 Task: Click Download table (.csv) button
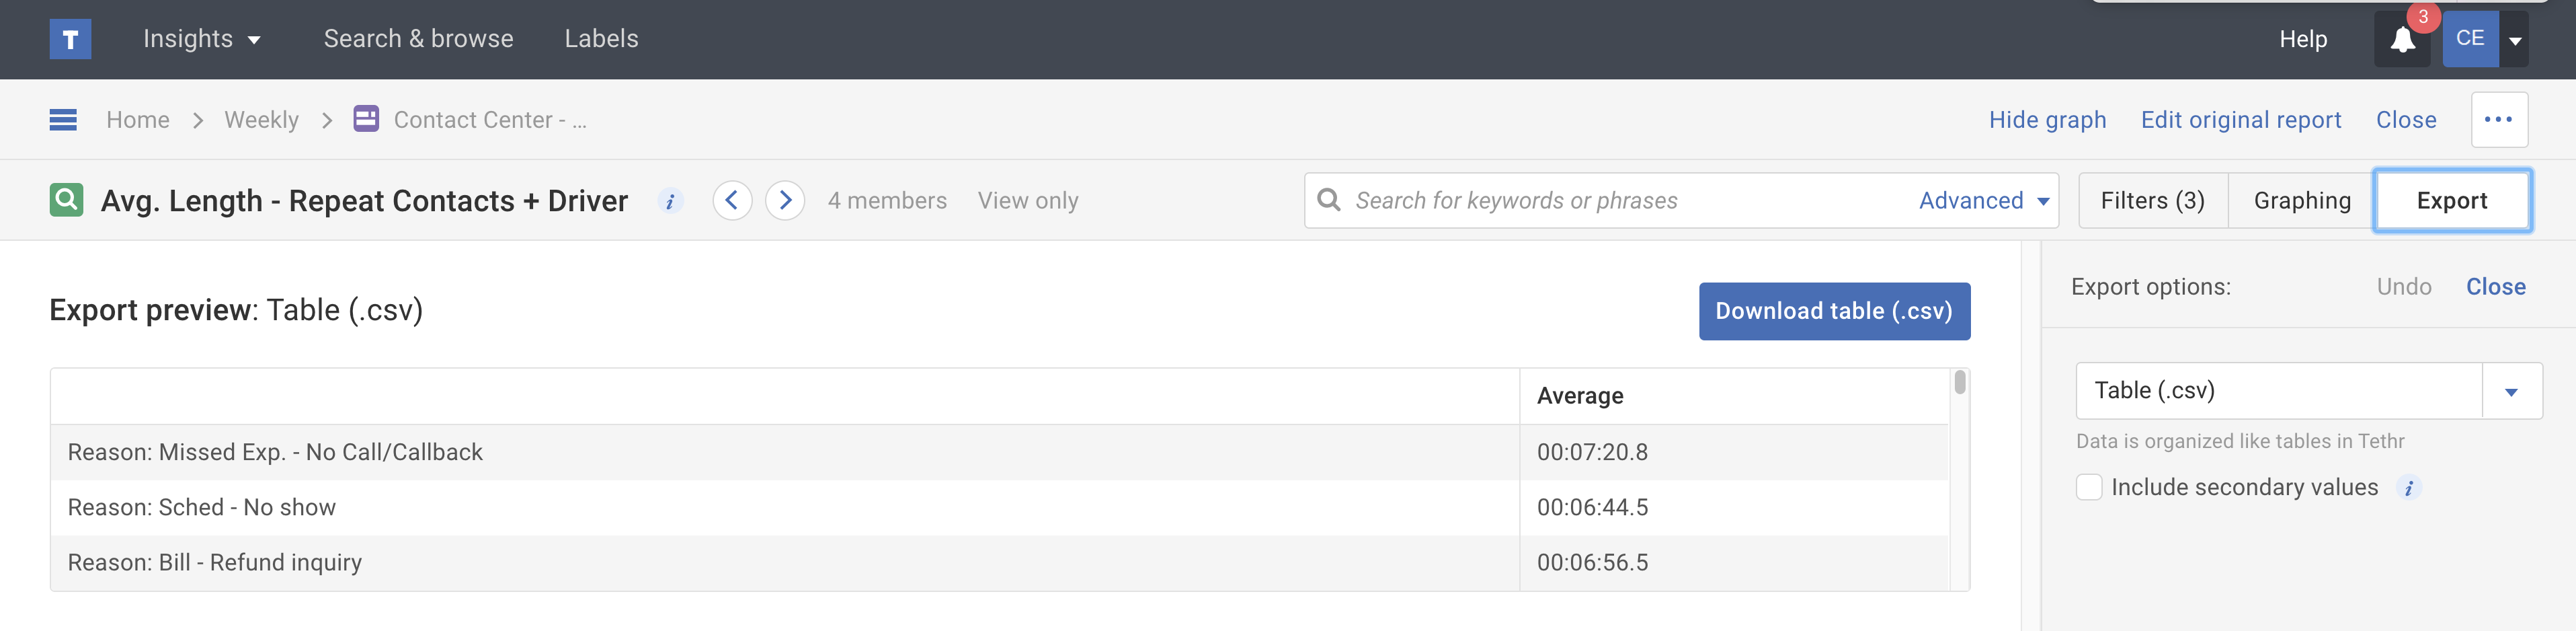[1834, 311]
